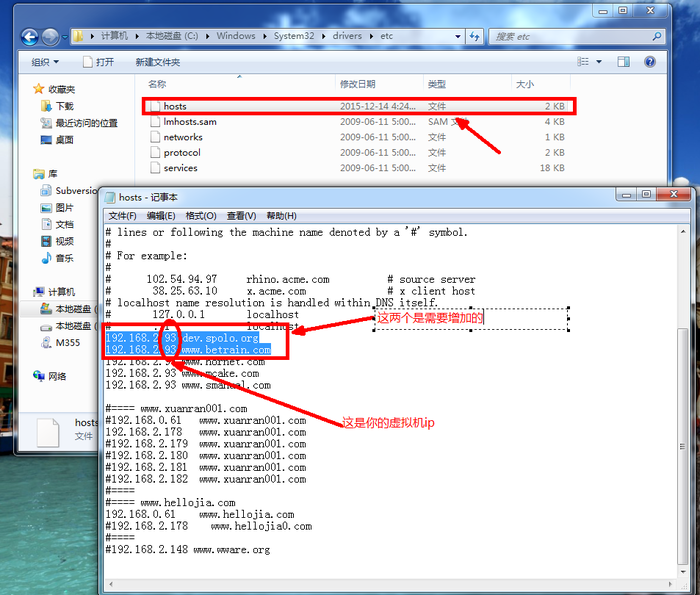
Task: Click the Forward navigation arrow in Explorer
Action: [50, 37]
